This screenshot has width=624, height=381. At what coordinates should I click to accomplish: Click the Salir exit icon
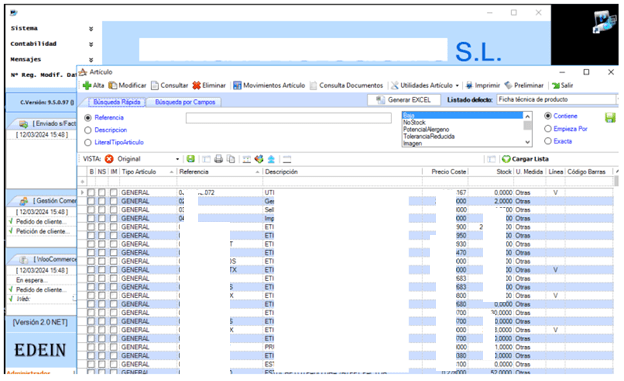[x=556, y=86]
